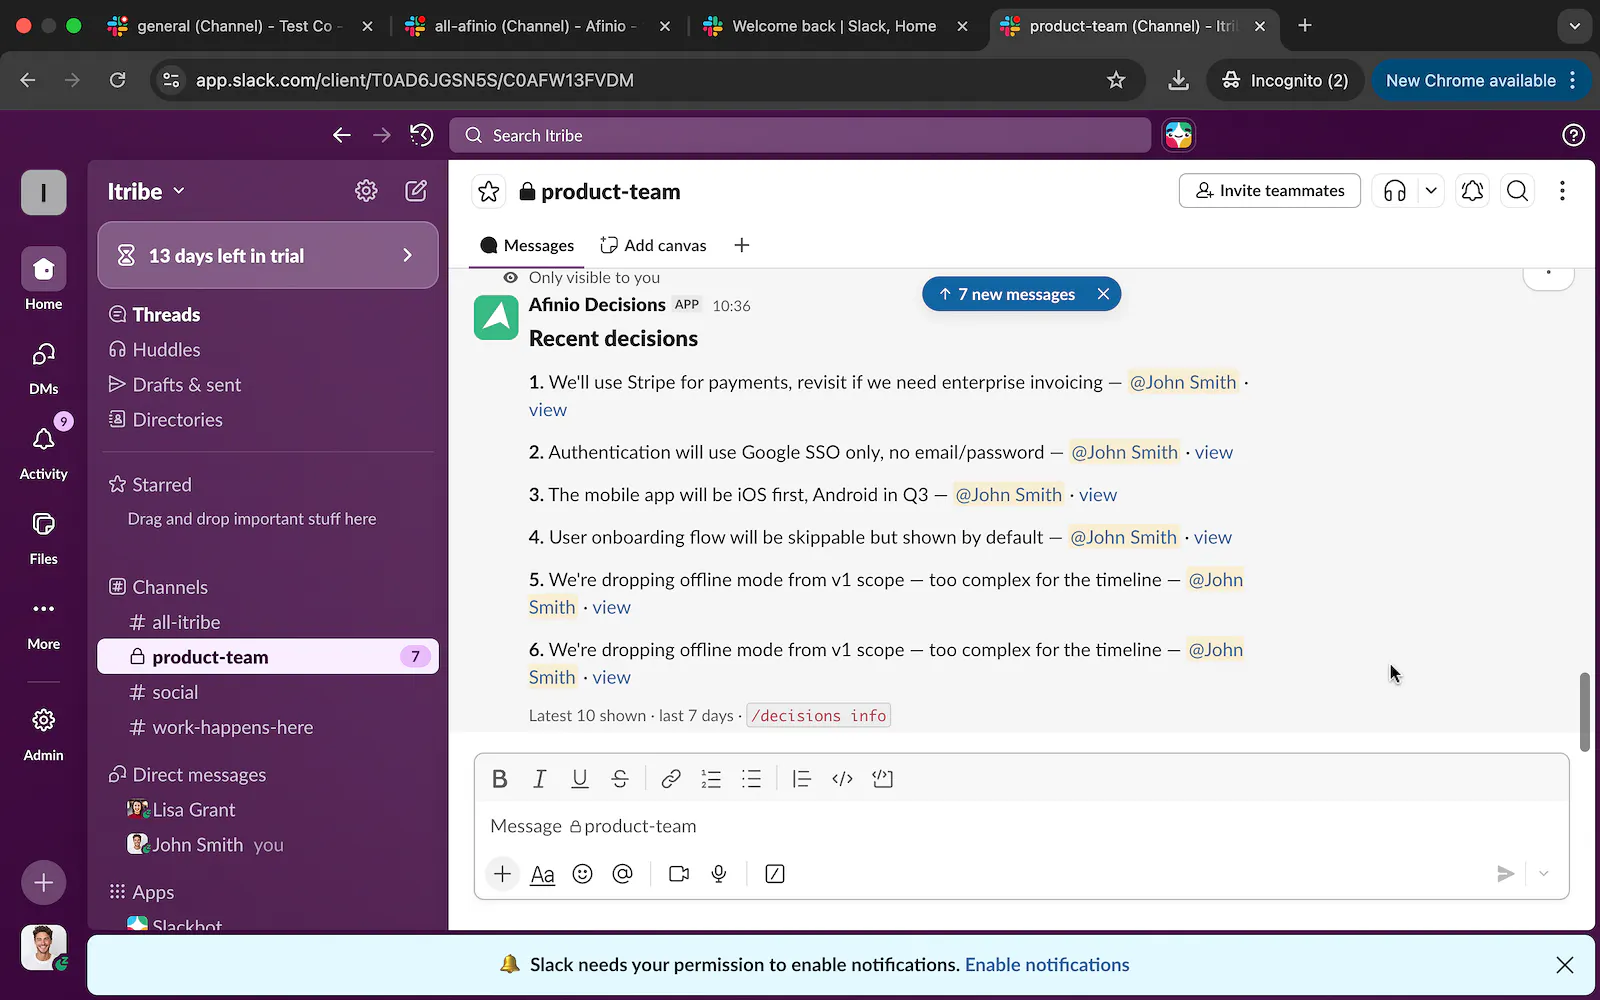
Task: Open Slack history clock icon
Action: [422, 135]
